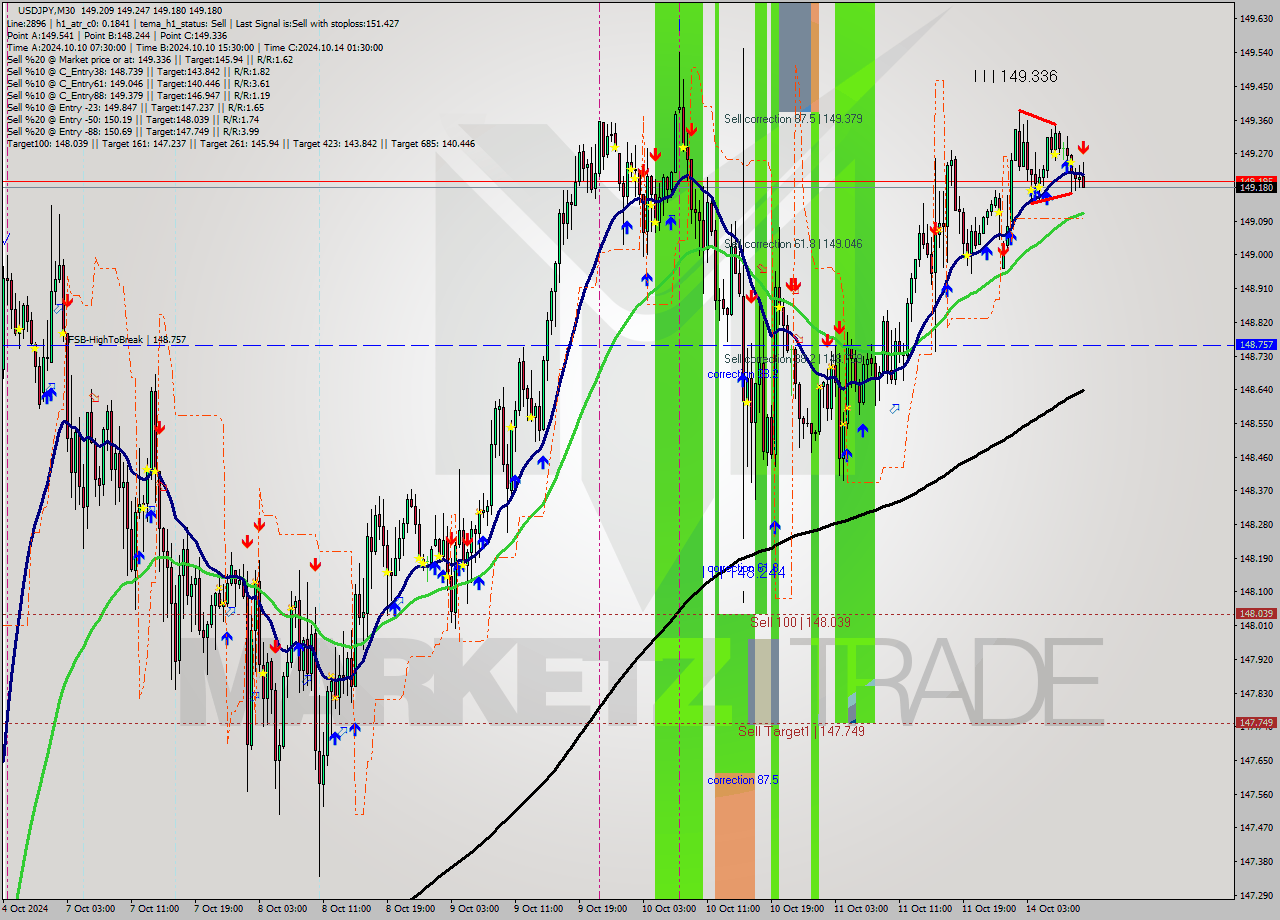Click the 'Sell 100 | 148.039' label

[x=800, y=622]
